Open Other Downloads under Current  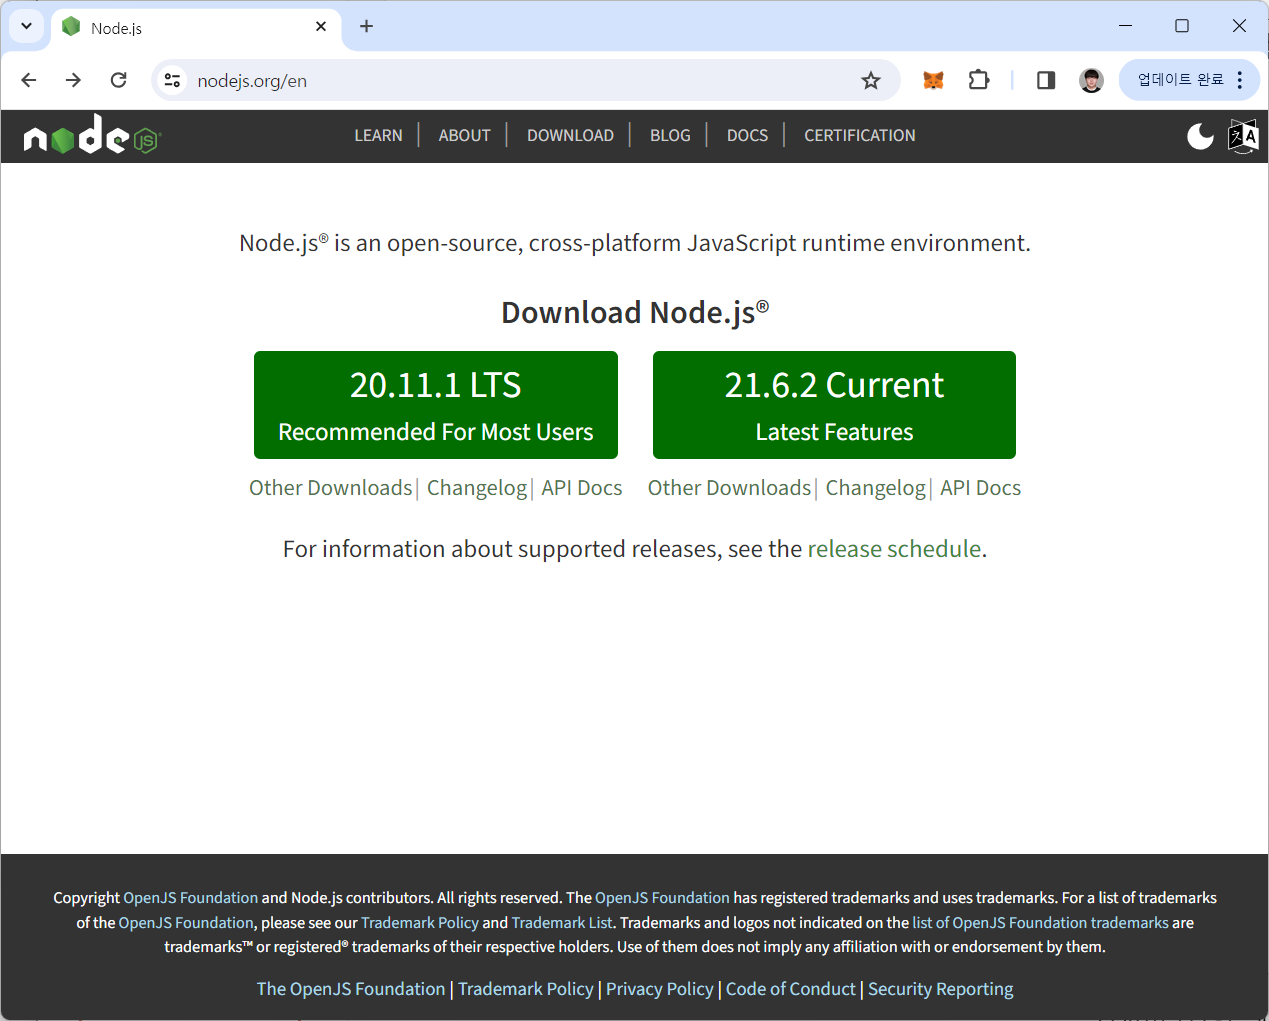(729, 488)
